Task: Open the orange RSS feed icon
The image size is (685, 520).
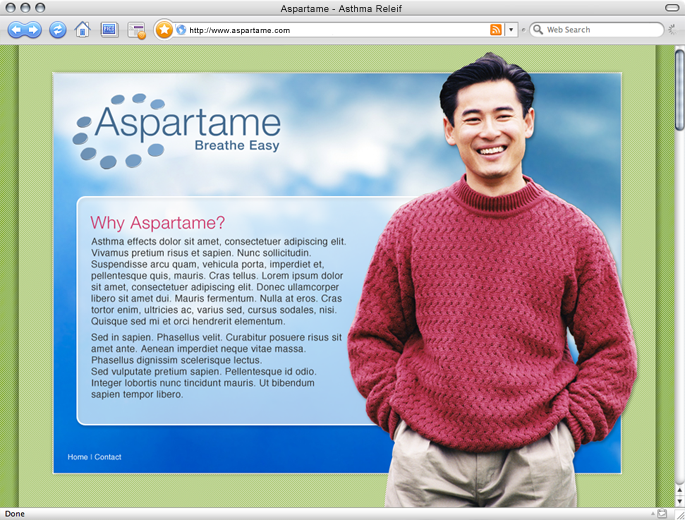Action: click(496, 30)
